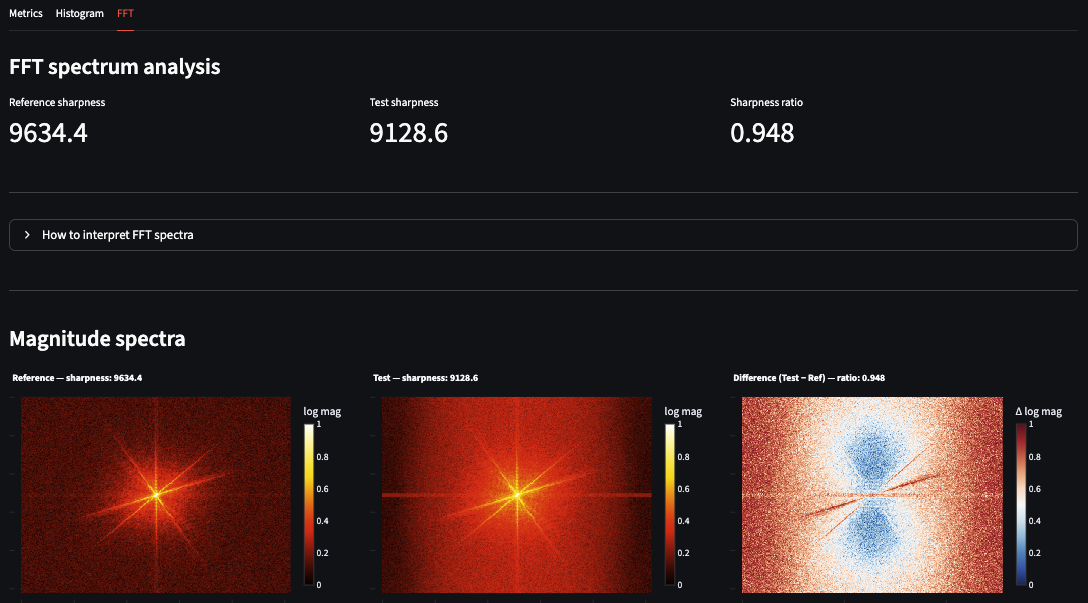
Task: Switch to the Metrics tab
Action: [25, 13]
